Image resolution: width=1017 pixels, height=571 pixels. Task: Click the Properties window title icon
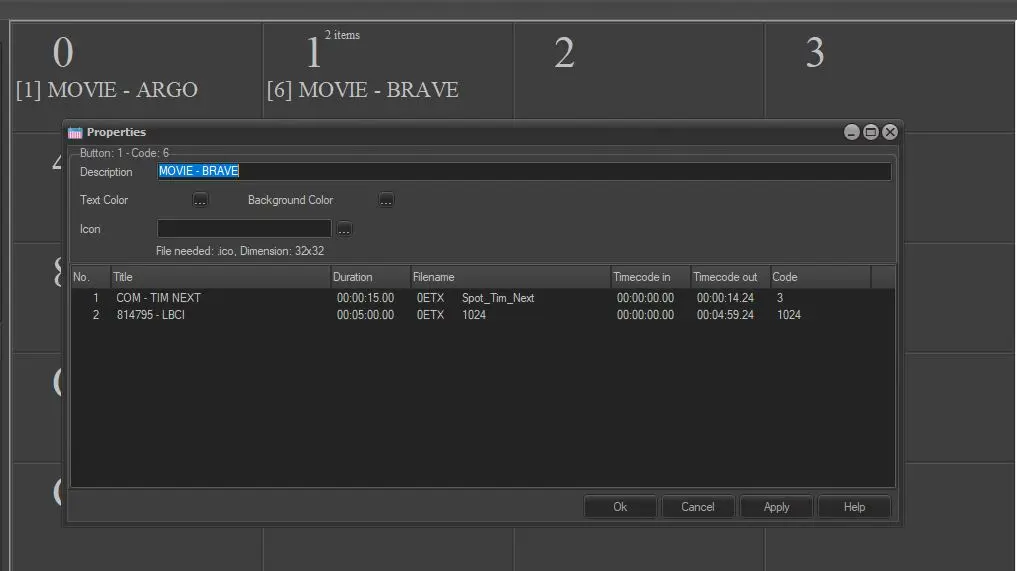point(75,132)
